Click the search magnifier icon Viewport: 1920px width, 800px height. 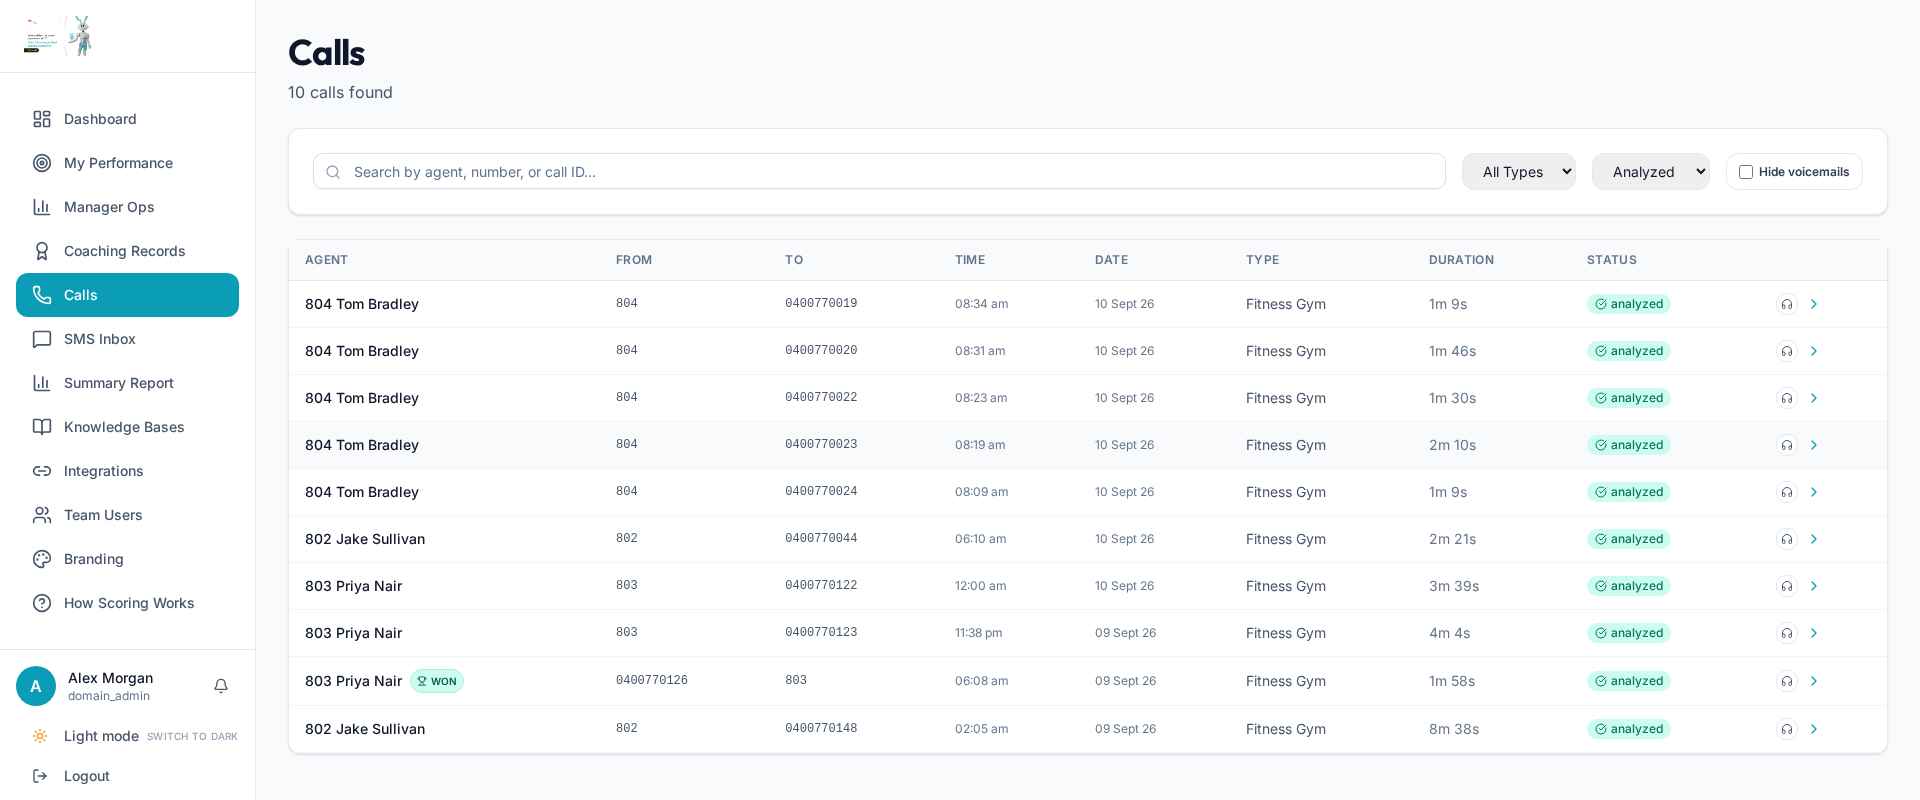coord(334,172)
